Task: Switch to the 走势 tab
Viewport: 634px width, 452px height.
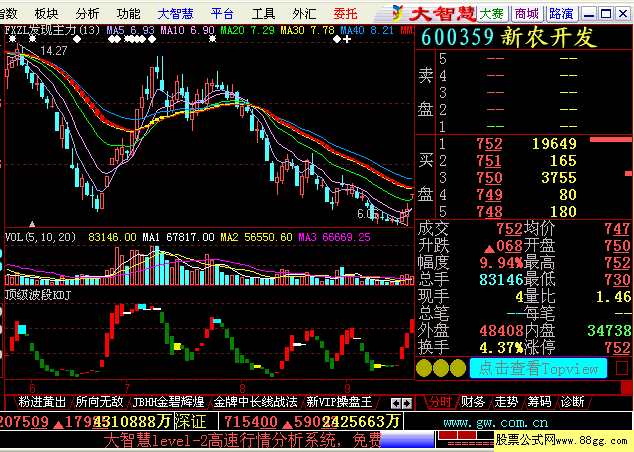Action: coord(506,402)
